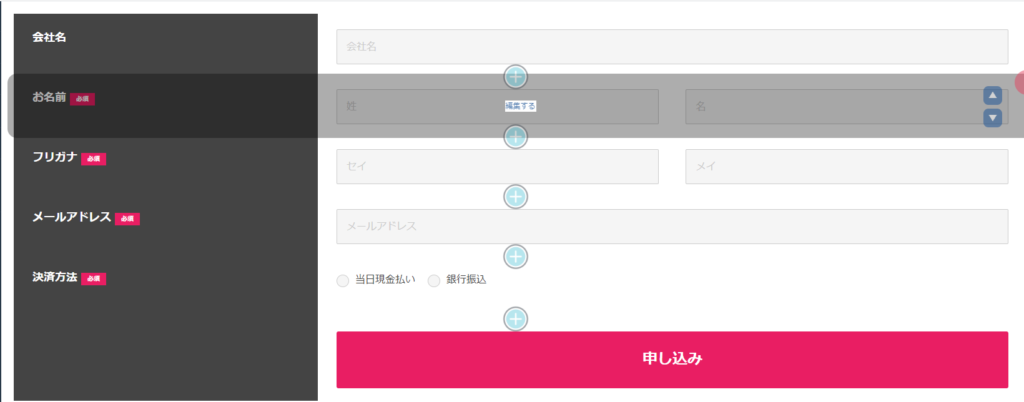Click the plus icon above the 決済方法 options
The width and height of the screenshot is (1024, 402).
[x=515, y=257]
